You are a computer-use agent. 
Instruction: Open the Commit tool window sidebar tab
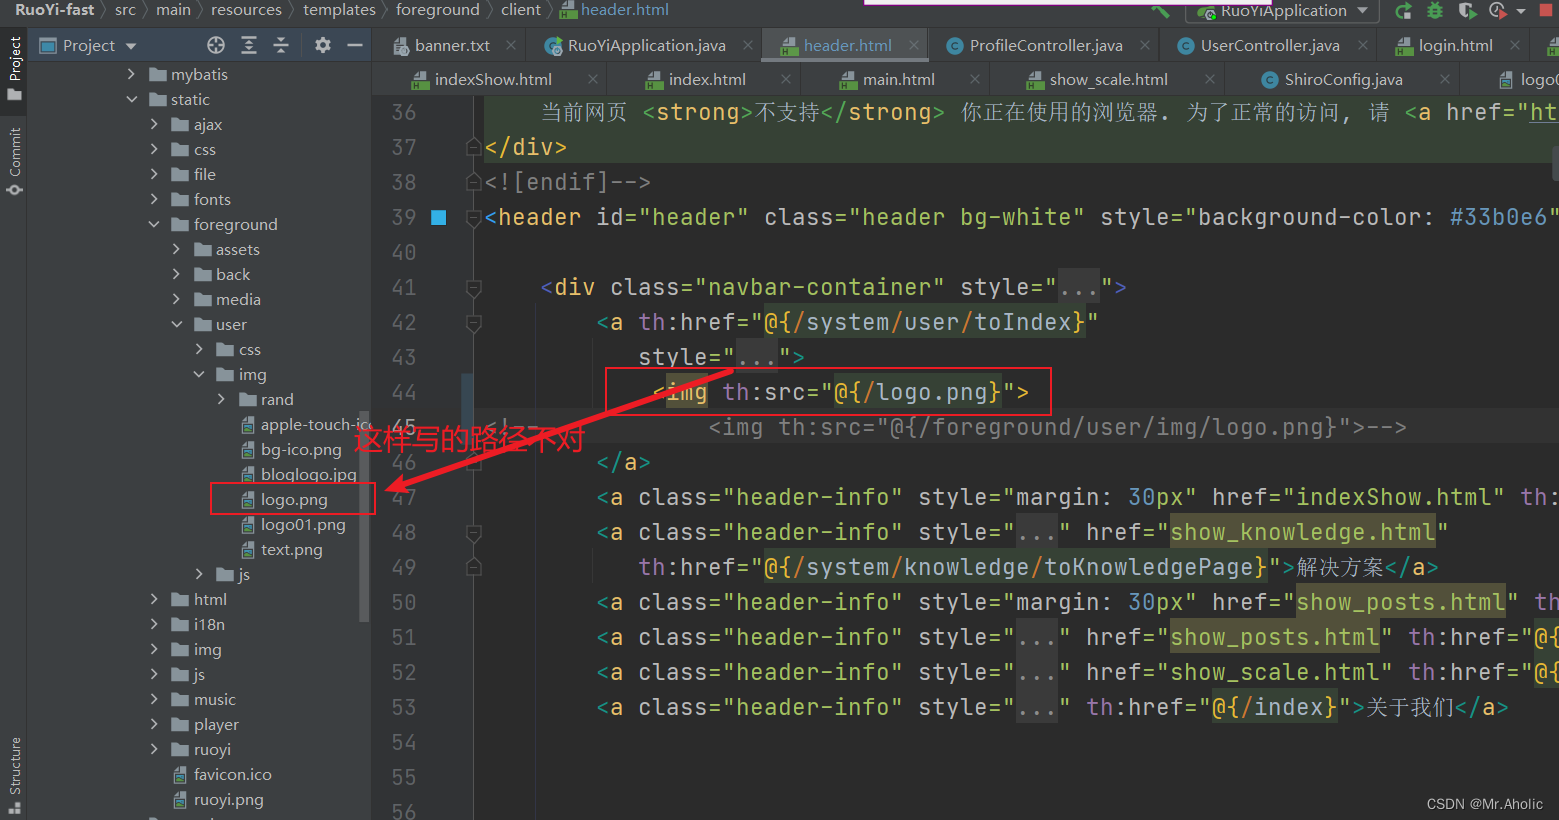15,161
